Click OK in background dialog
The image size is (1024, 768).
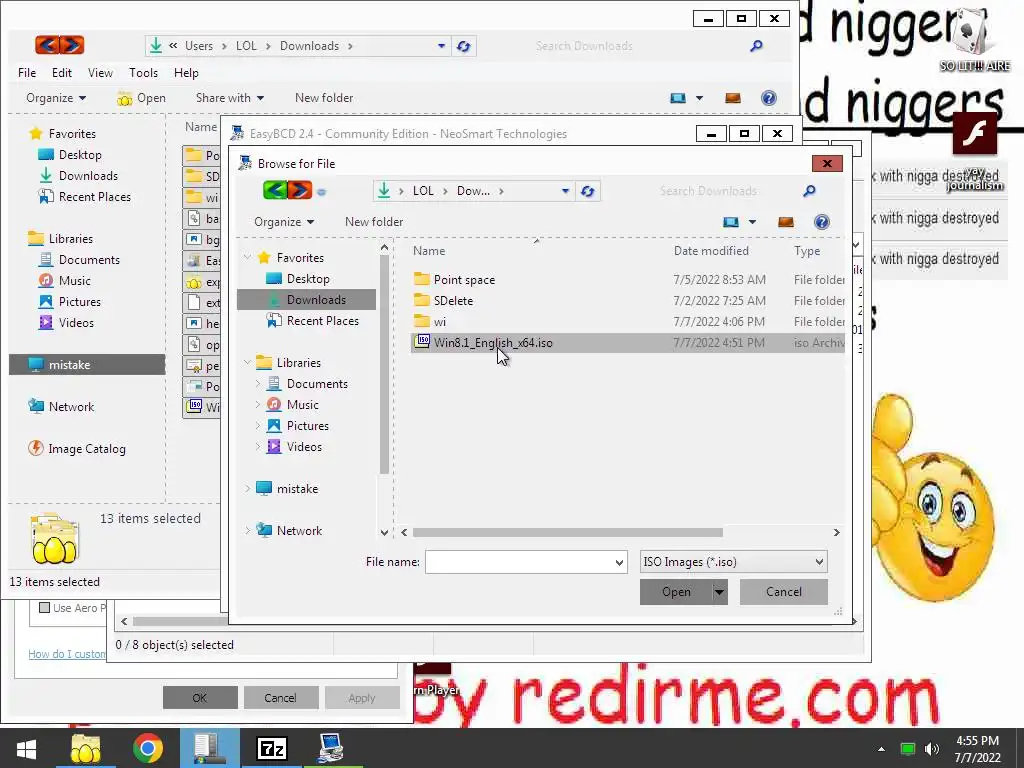coord(200,697)
